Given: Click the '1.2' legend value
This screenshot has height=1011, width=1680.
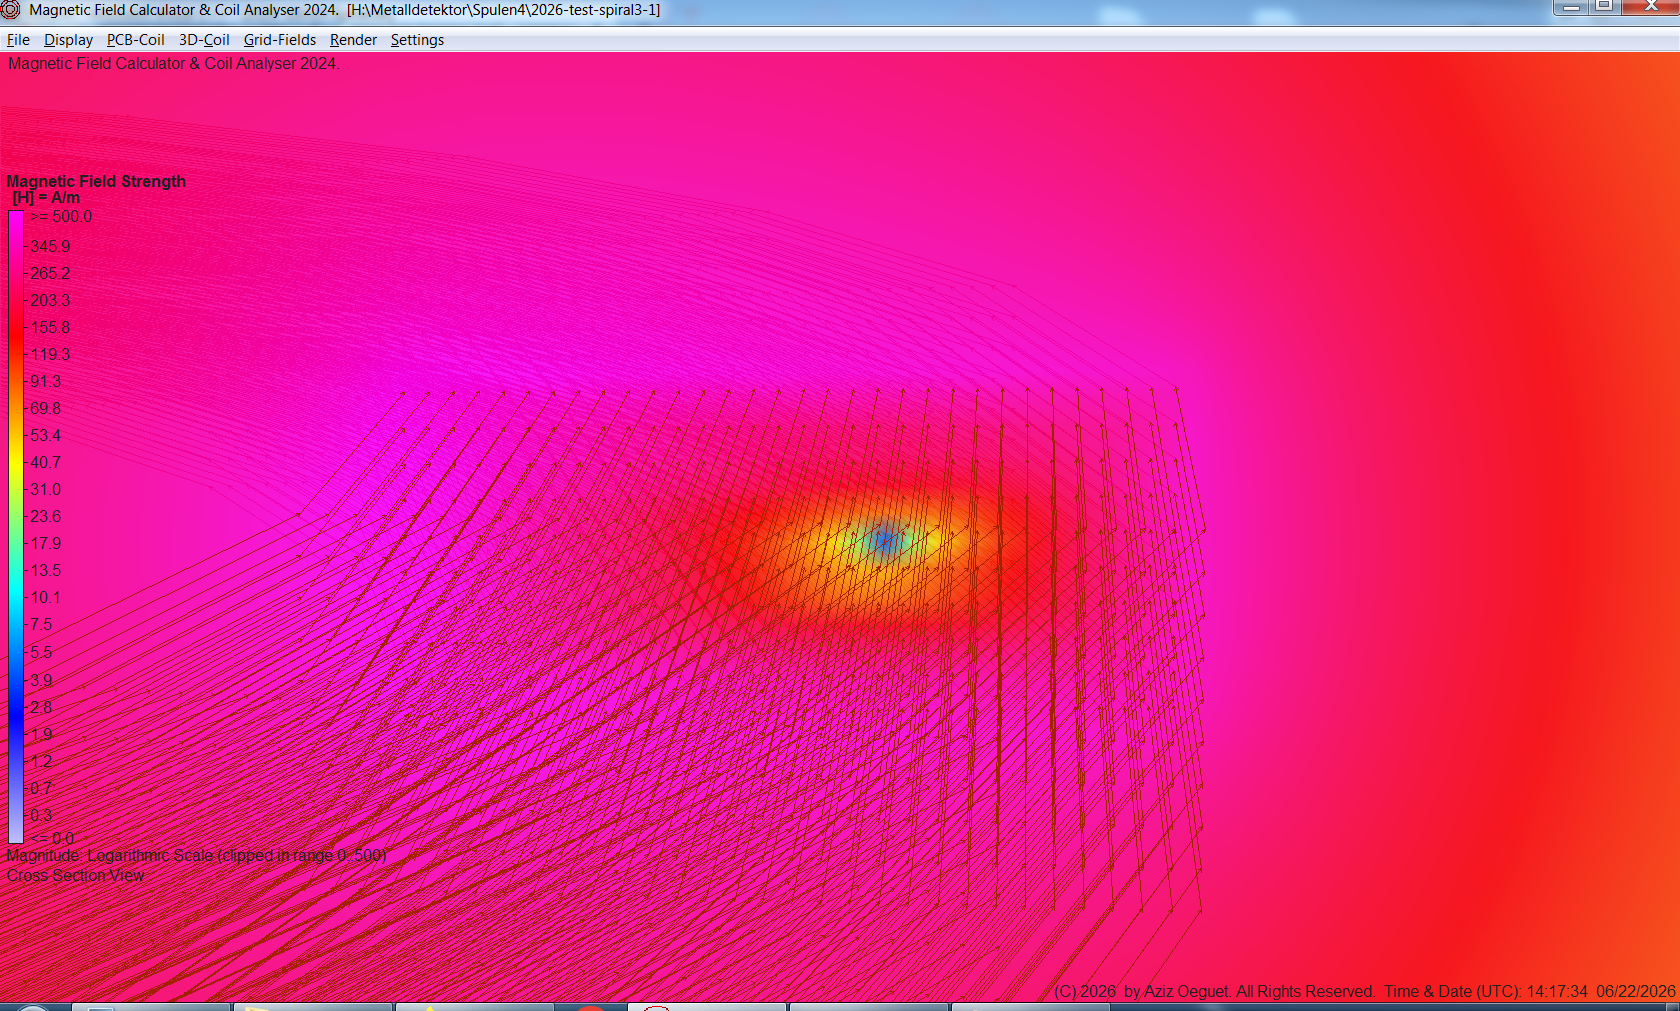Looking at the screenshot, I should (x=41, y=761).
